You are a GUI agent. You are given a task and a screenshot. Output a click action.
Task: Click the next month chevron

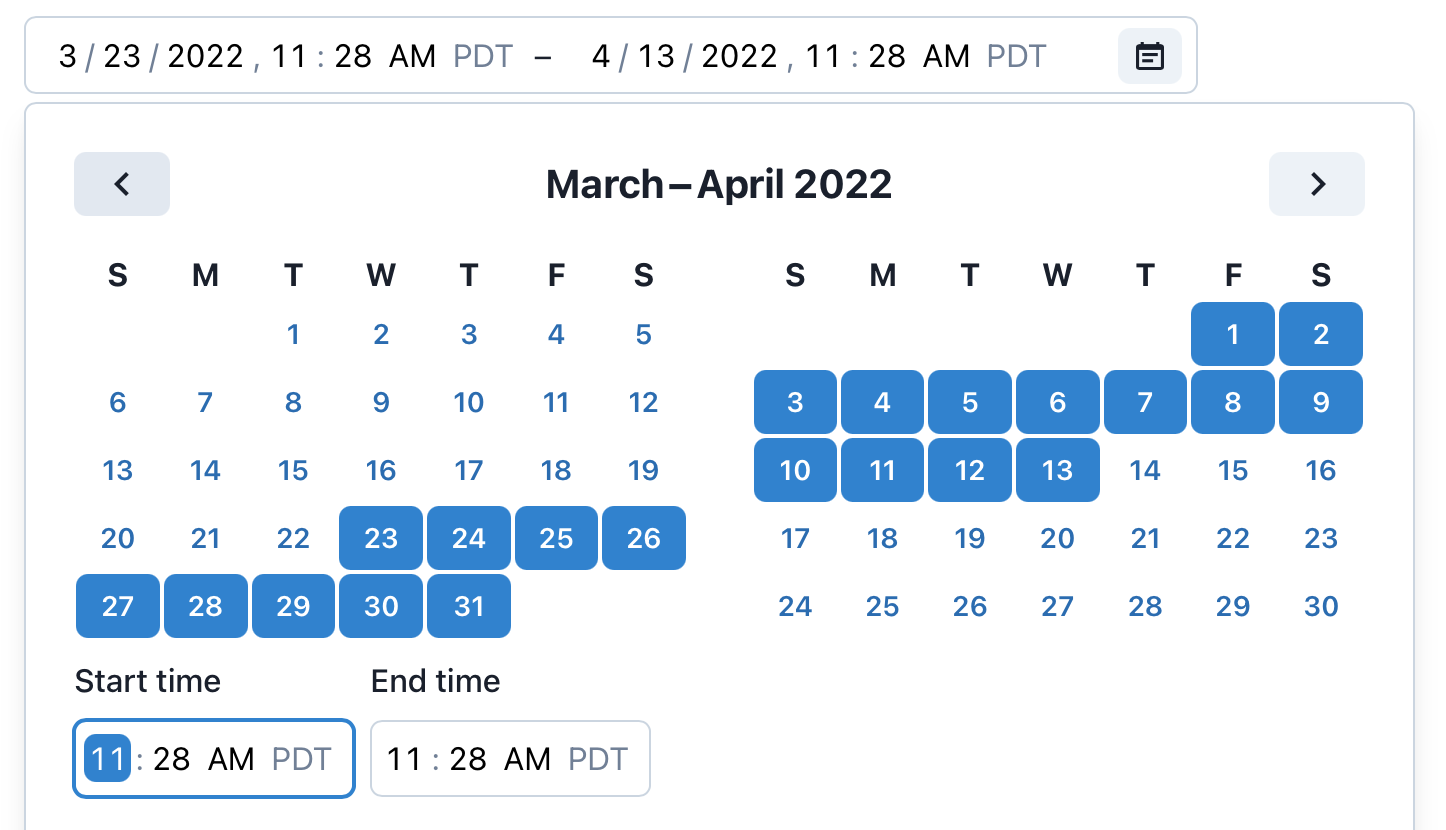[1317, 184]
